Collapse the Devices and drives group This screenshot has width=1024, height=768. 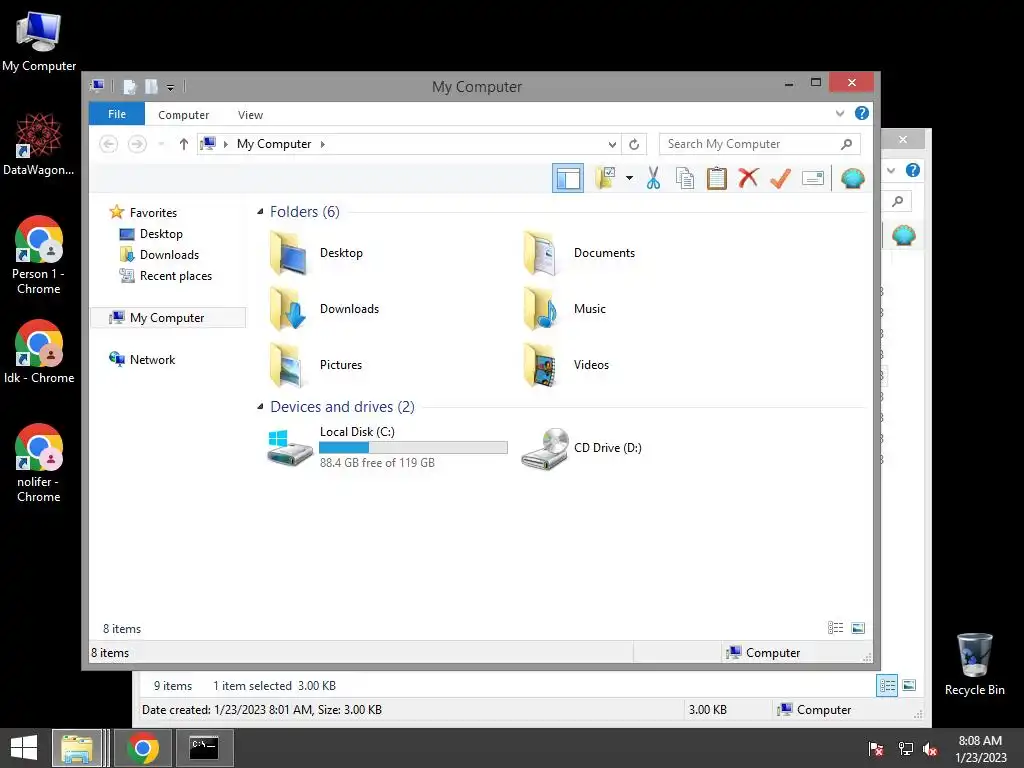[x=261, y=407]
